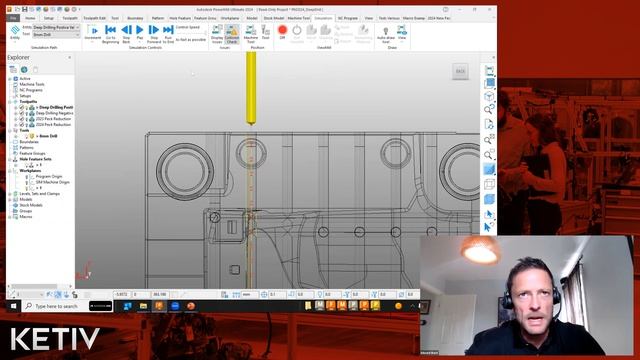Toggle lightbulb for 8mm Drill tool

pos(27,136)
